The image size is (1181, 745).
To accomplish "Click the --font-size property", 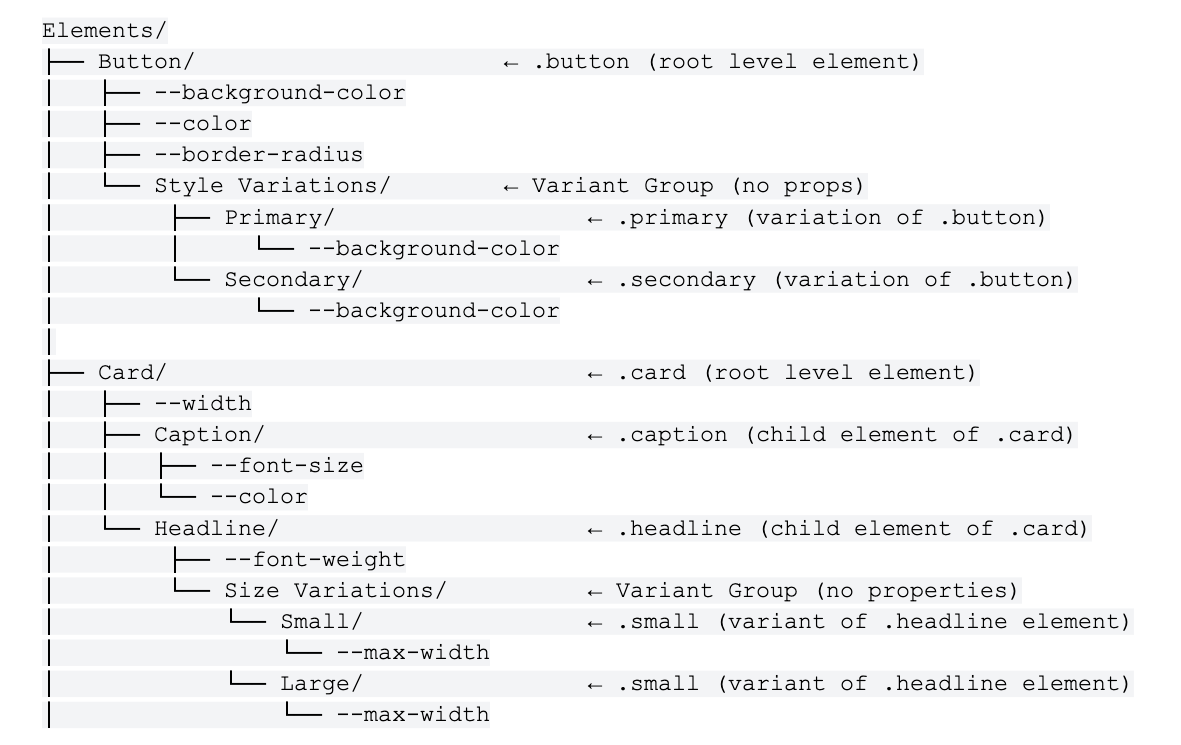I will [286, 466].
